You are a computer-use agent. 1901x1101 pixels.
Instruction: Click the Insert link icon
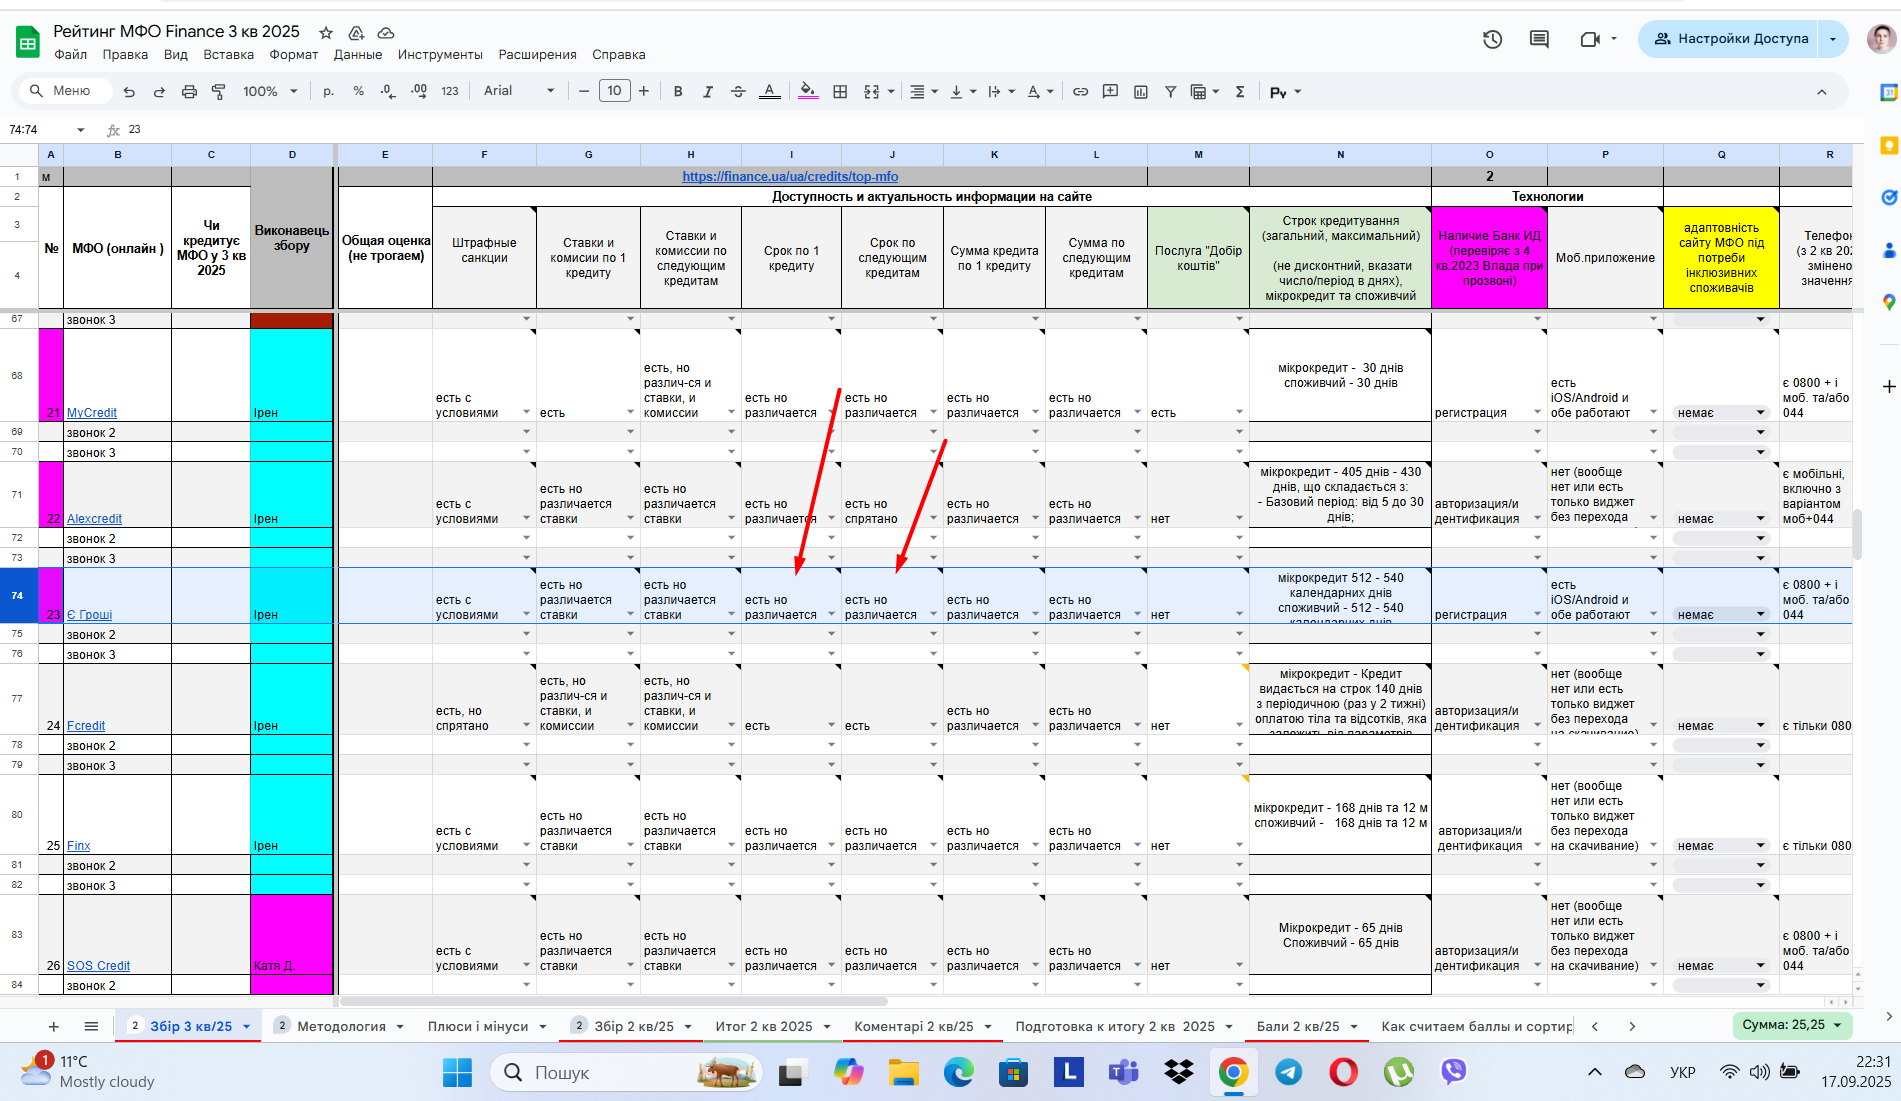click(1080, 91)
